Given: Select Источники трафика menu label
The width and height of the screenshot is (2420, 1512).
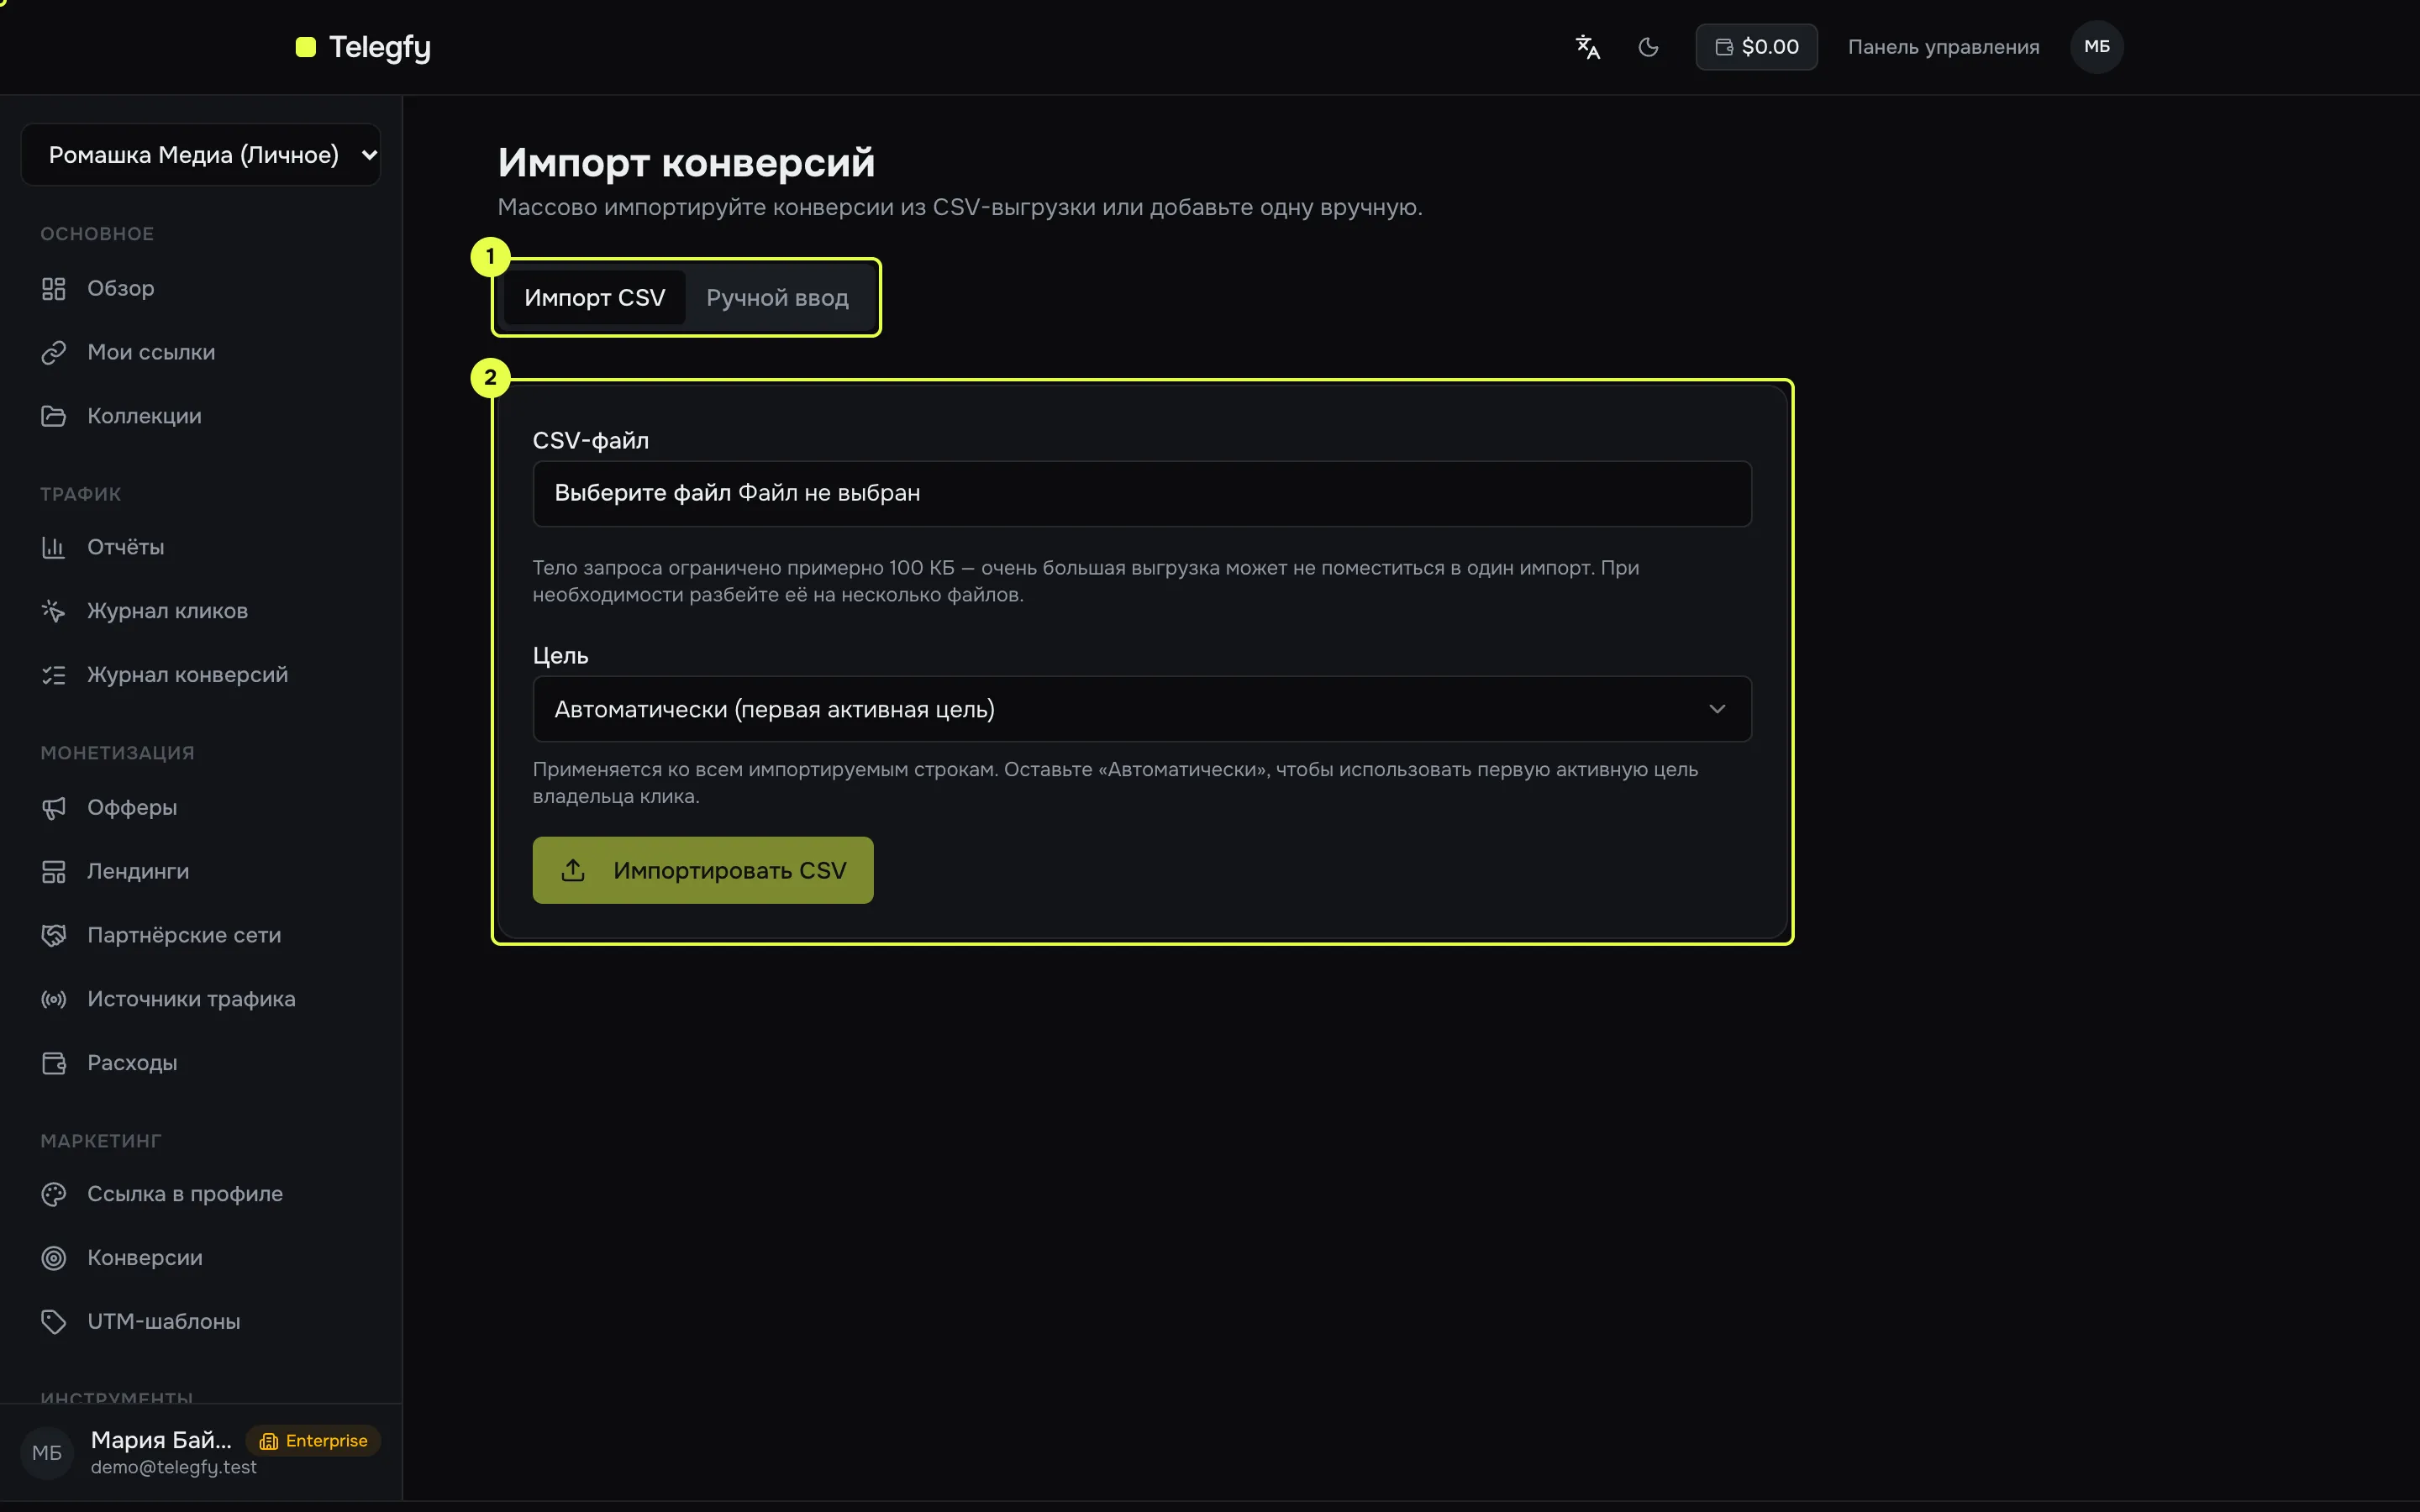Looking at the screenshot, I should tap(192, 1000).
